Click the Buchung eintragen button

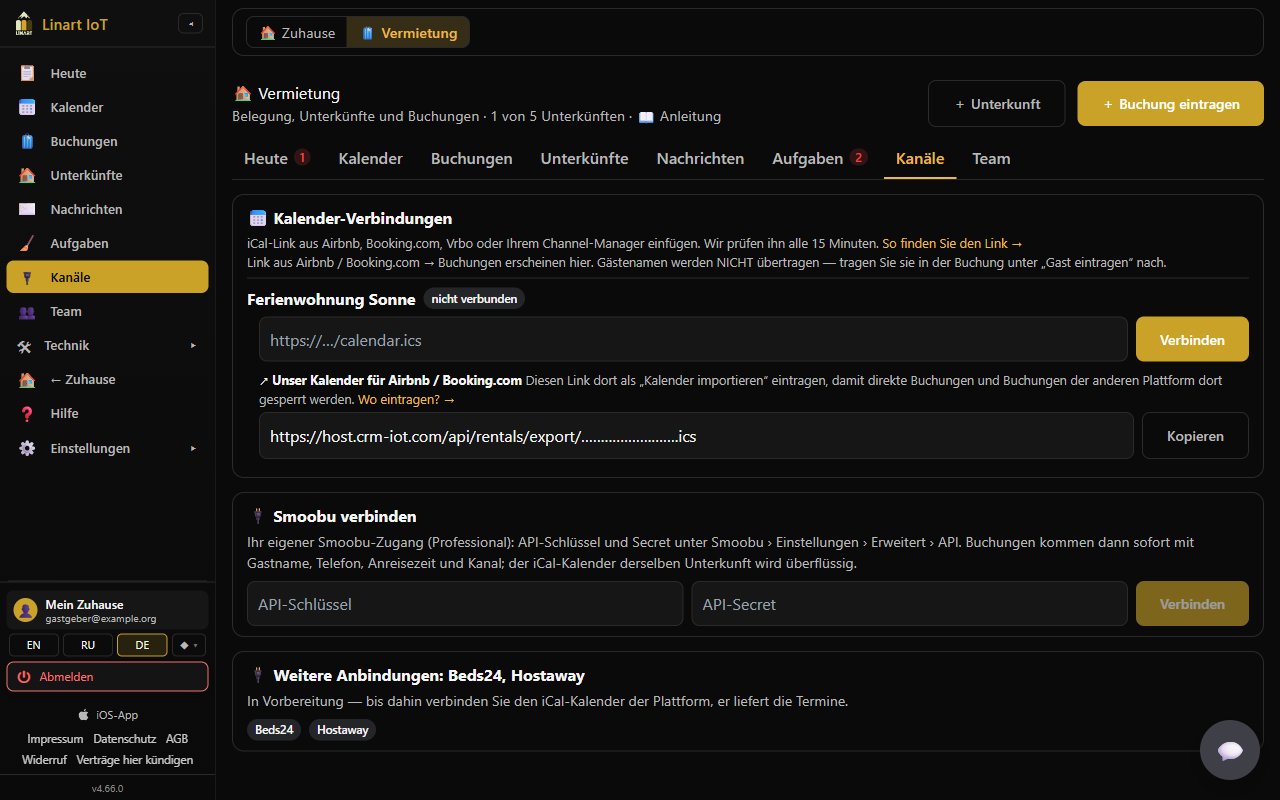pos(1170,104)
